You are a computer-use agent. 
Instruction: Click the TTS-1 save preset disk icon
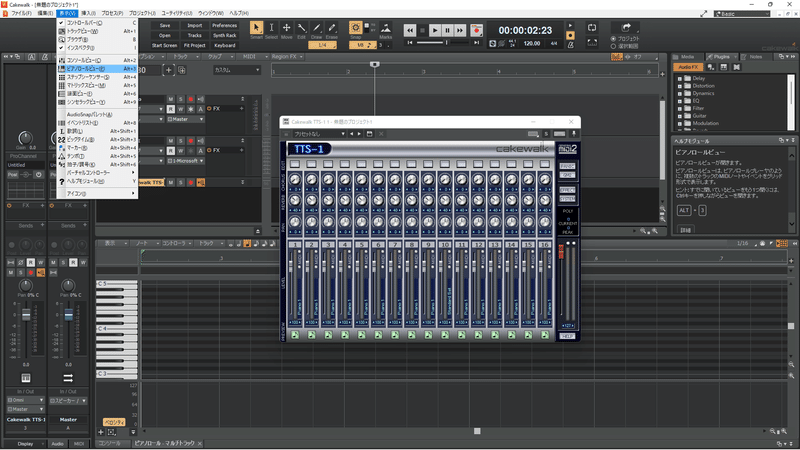coord(369,134)
